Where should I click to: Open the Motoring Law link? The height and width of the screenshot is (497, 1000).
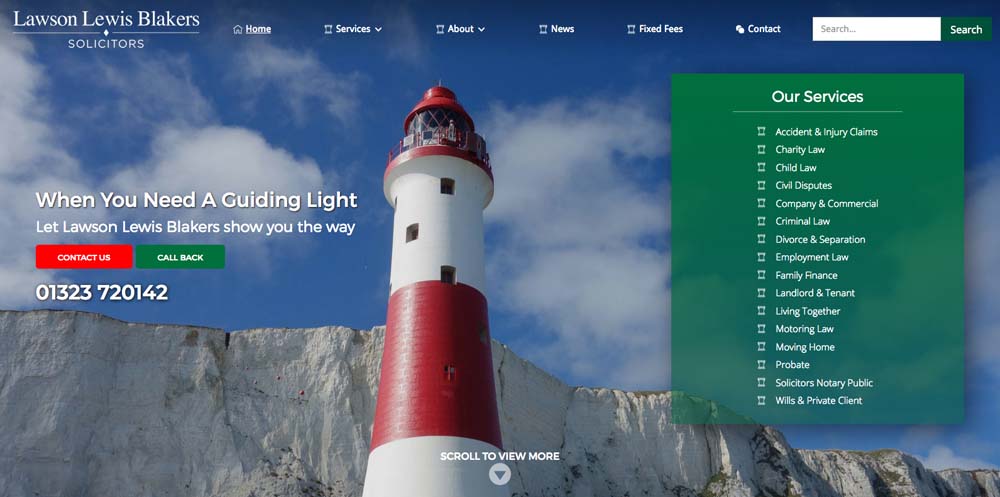[x=805, y=329]
